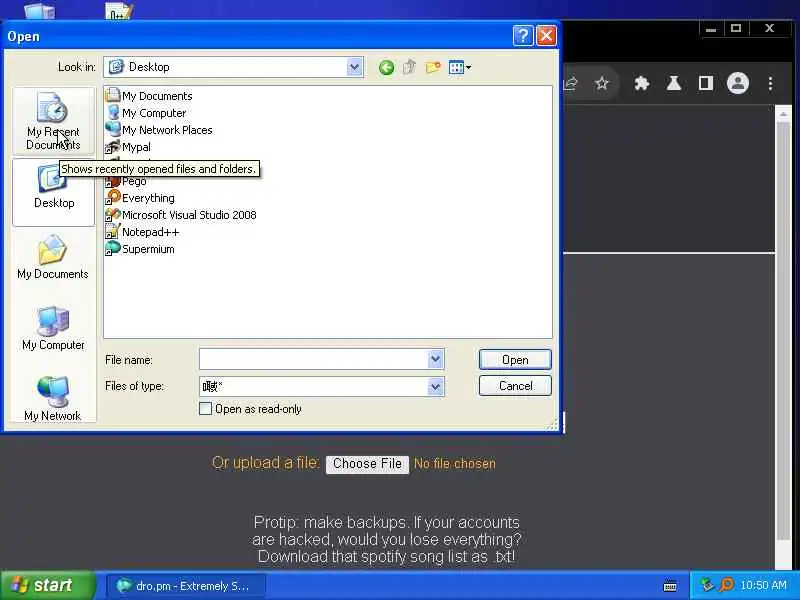The height and width of the screenshot is (600, 800).
Task: Select My Documents in the file list
Action: (149, 96)
